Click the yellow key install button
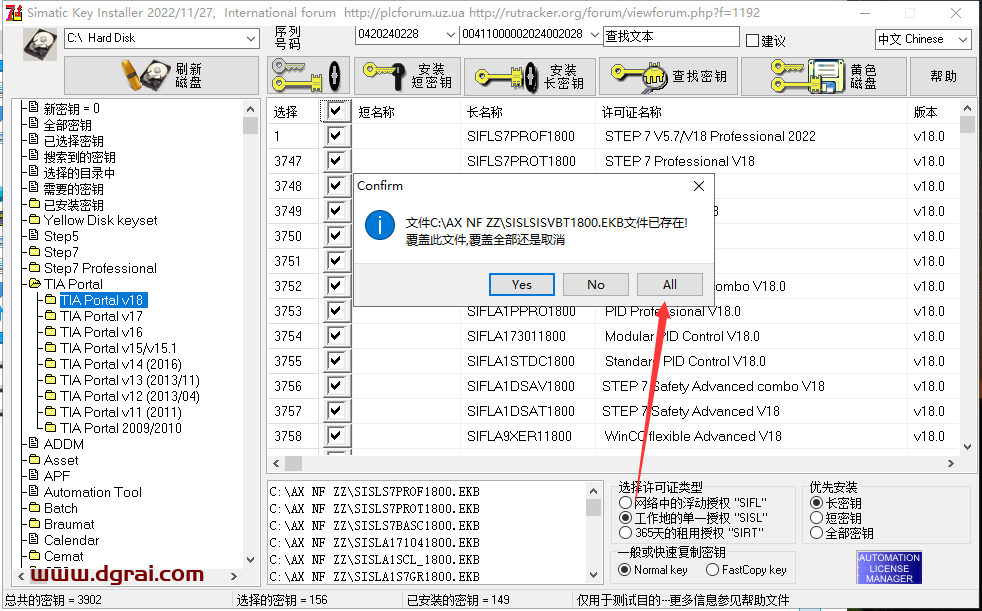The width and height of the screenshot is (982, 611). [x=308, y=76]
